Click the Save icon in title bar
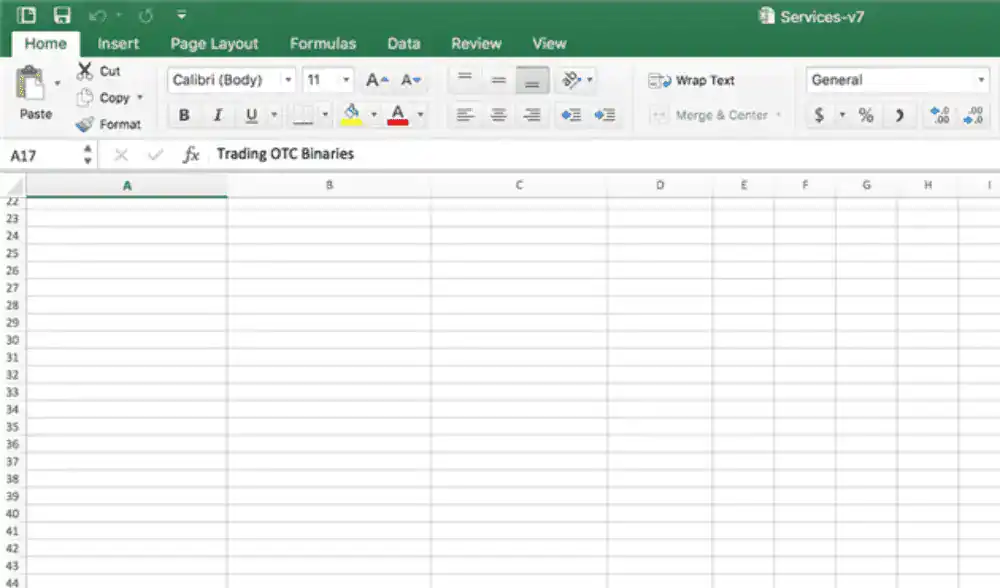 click(x=62, y=15)
